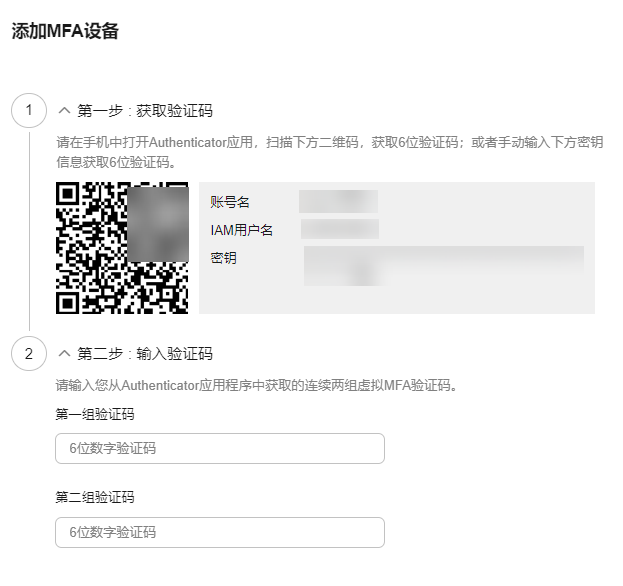Click the 第二组验证码 field label

[95, 497]
